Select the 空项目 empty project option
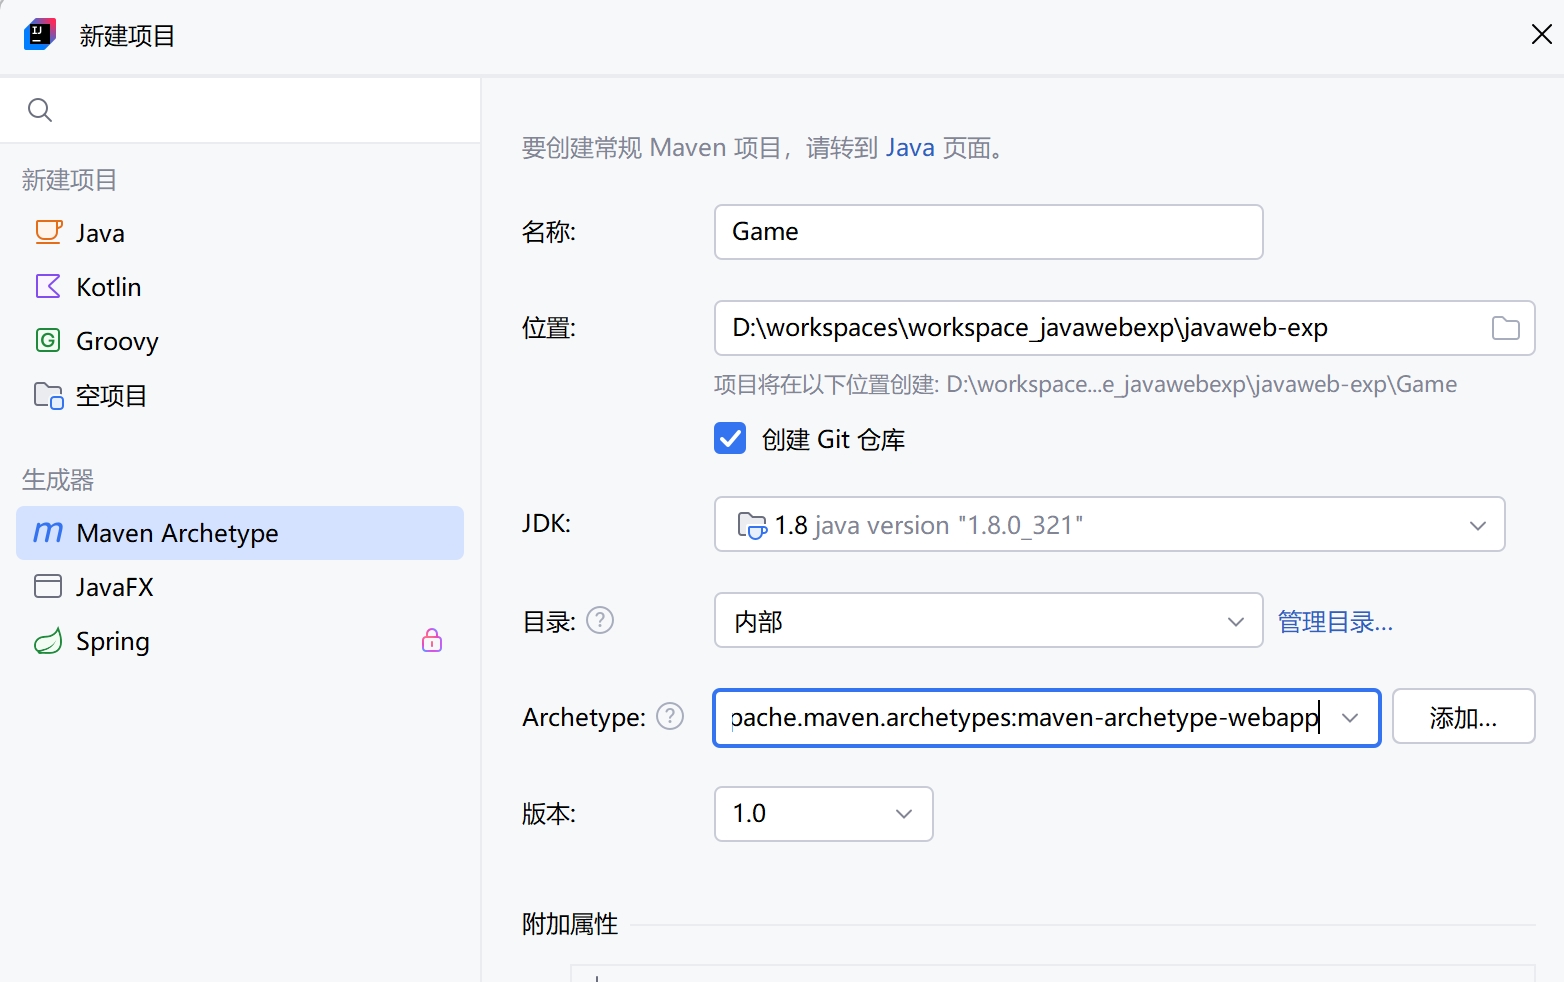 [x=111, y=395]
